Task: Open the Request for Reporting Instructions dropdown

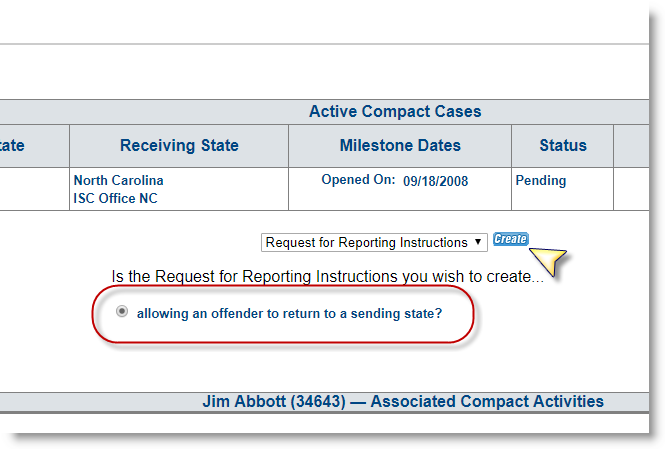Action: pyautogui.click(x=374, y=242)
